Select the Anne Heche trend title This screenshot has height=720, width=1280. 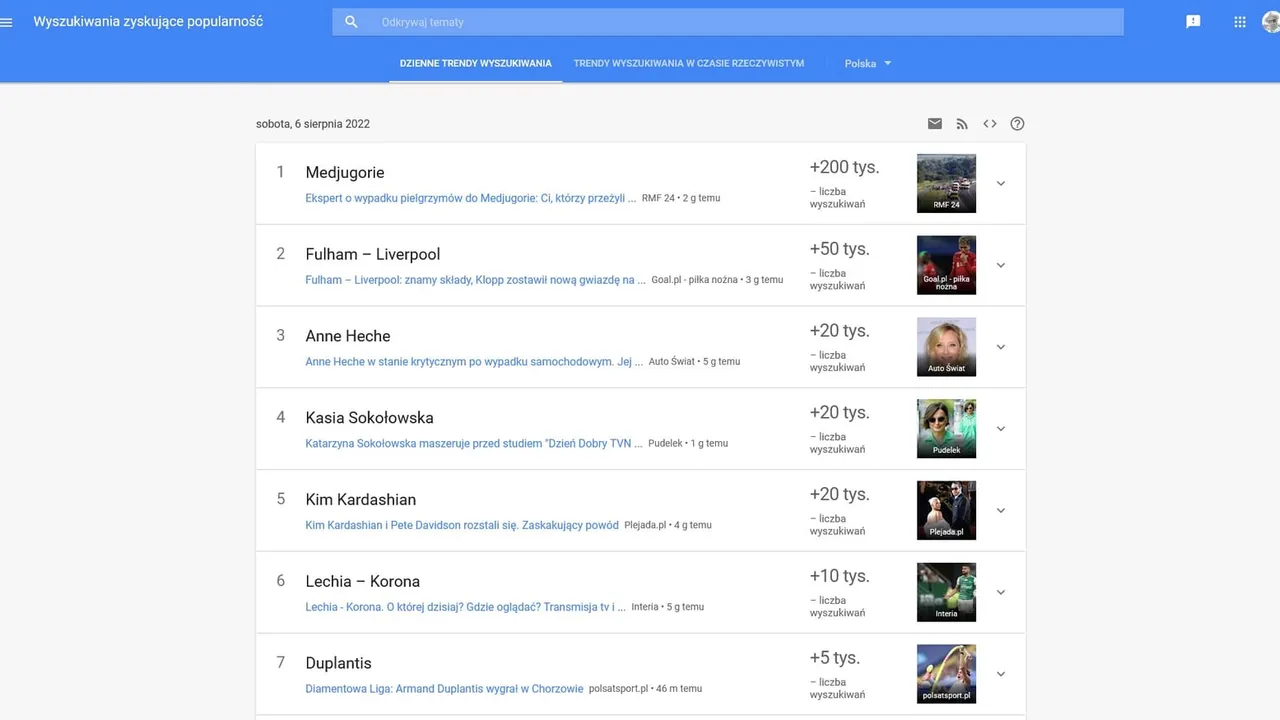(348, 337)
